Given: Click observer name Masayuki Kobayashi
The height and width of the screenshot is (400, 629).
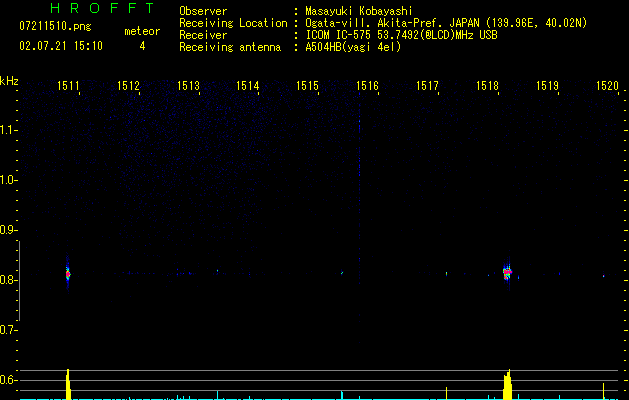Looking at the screenshot, I should [x=359, y=11].
